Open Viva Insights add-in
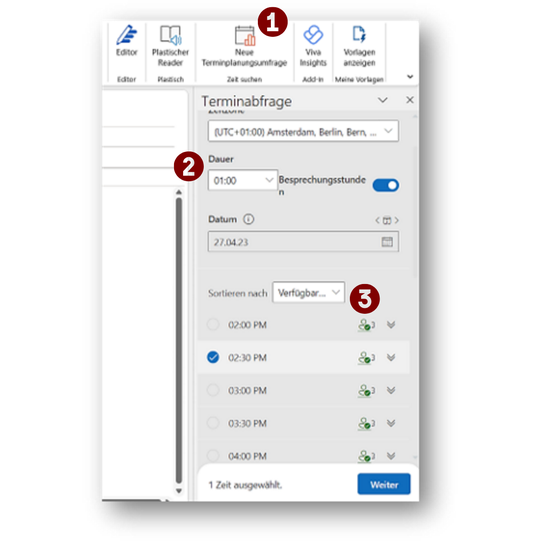This screenshot has height=541, width=541. (x=313, y=46)
